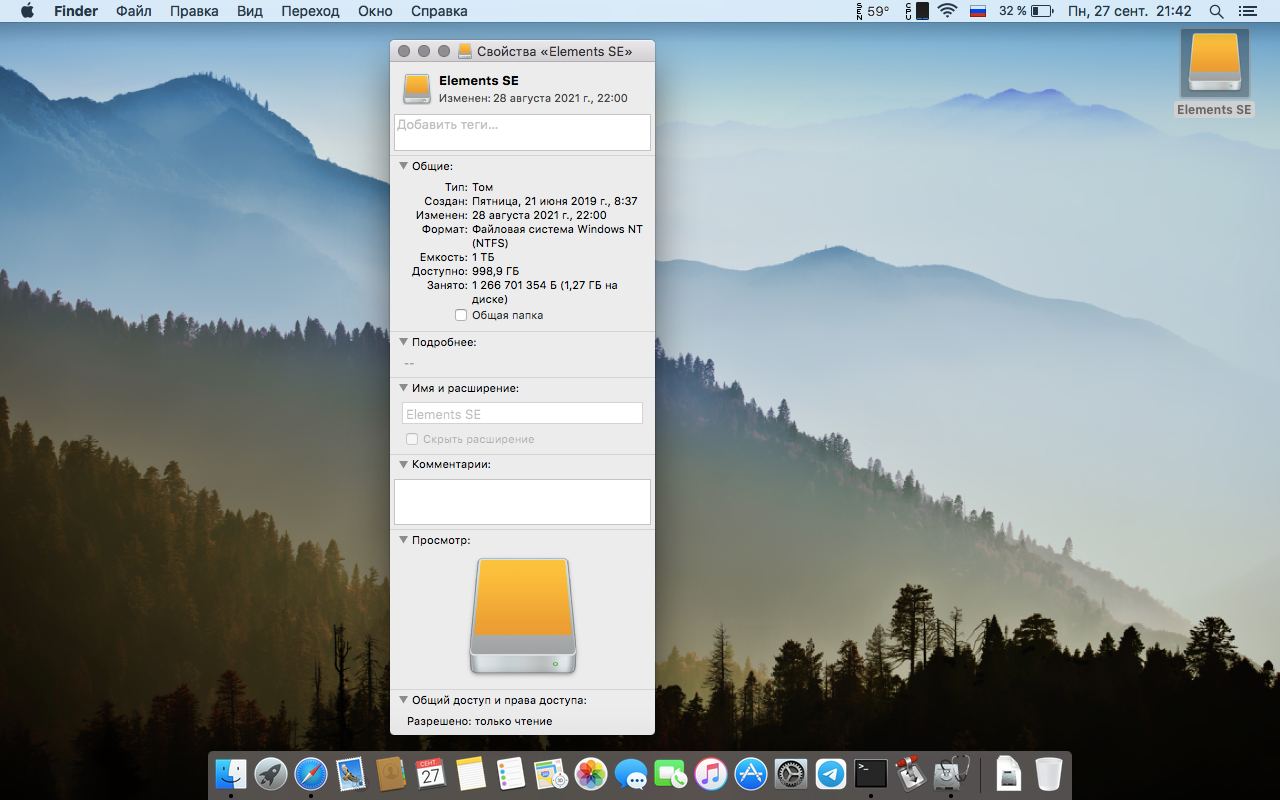Open the Справка menu

coord(439,11)
